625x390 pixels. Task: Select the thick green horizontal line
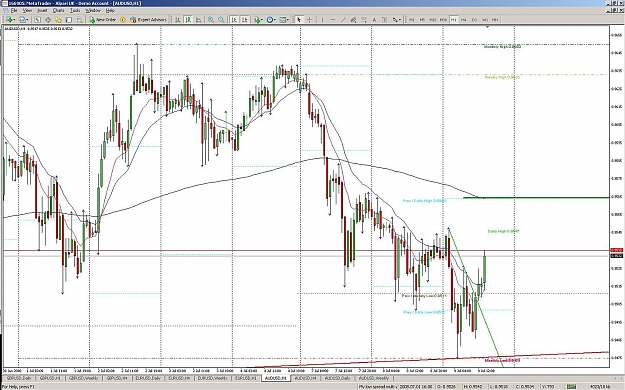click(536, 197)
